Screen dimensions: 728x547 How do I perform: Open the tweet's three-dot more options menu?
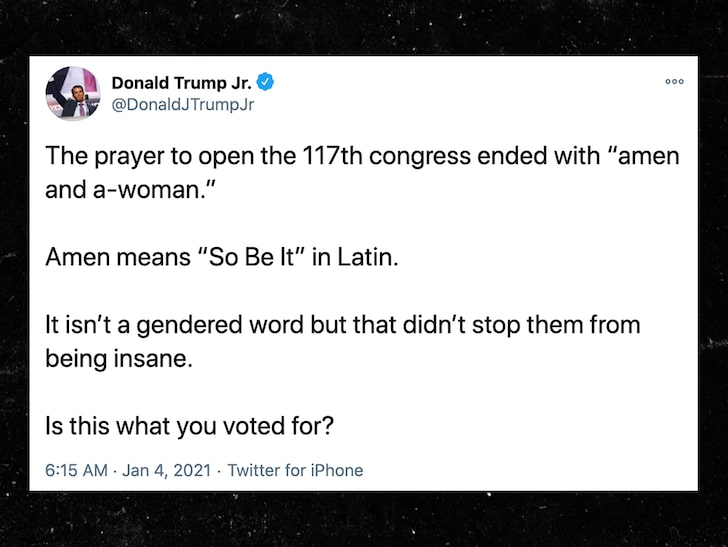point(674,81)
